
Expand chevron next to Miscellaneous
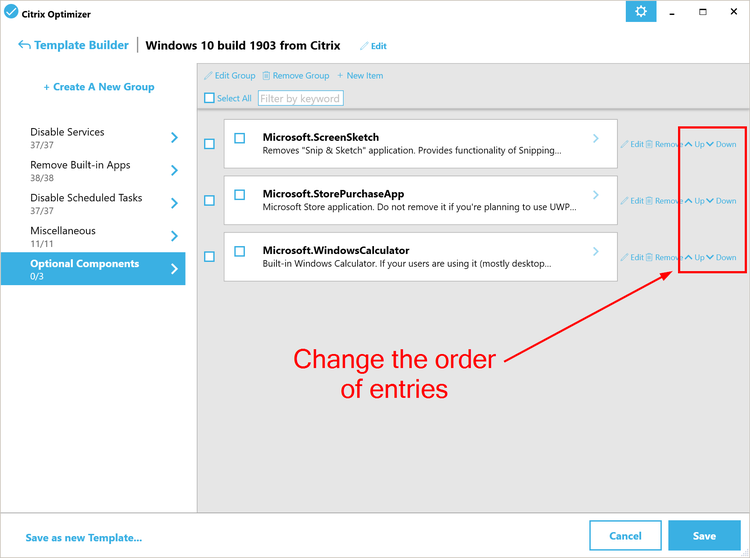click(x=175, y=236)
